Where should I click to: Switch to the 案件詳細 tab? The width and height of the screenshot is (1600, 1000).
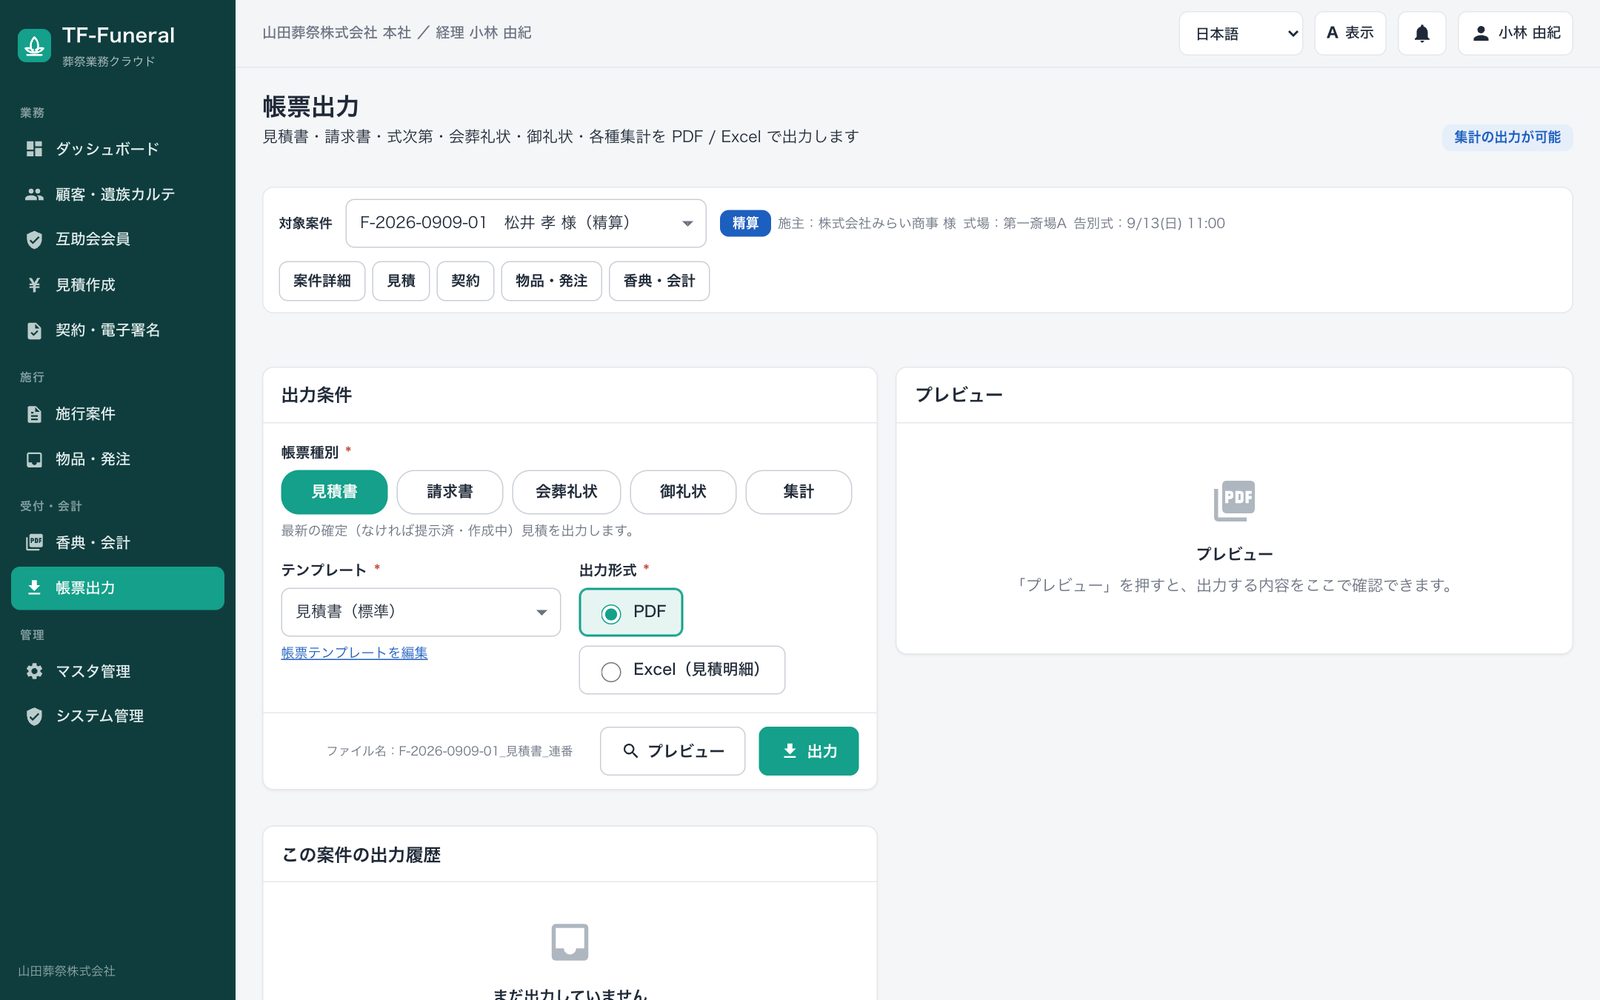[x=322, y=281]
